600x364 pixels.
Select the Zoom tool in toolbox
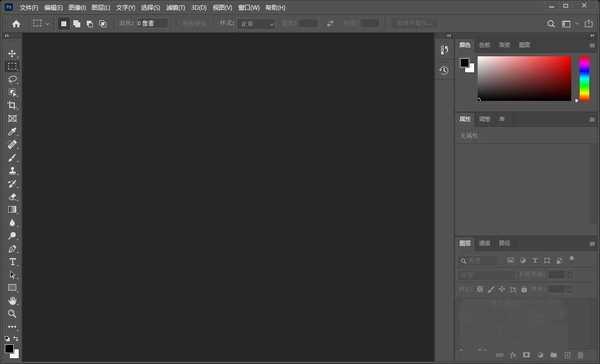click(12, 314)
